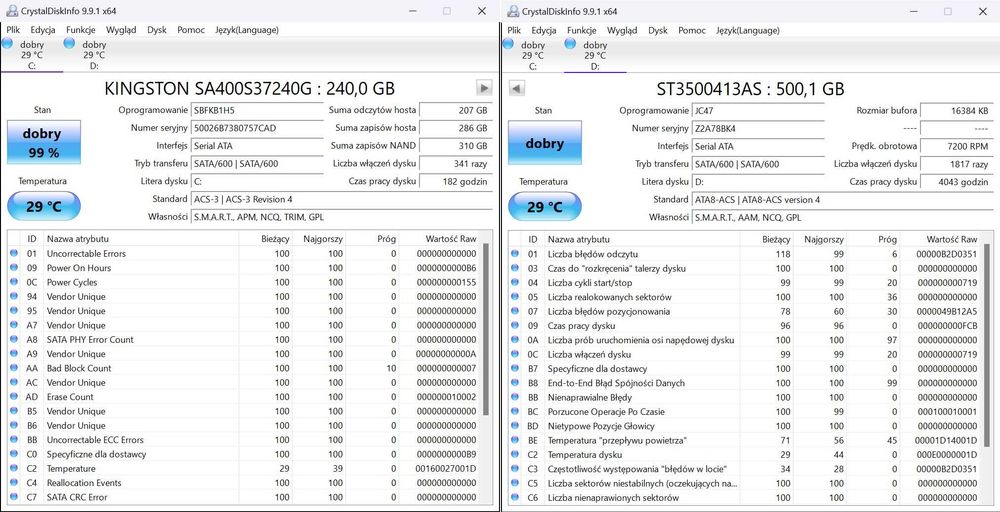Click the serial number field 50026B7380757CAD

(256, 128)
